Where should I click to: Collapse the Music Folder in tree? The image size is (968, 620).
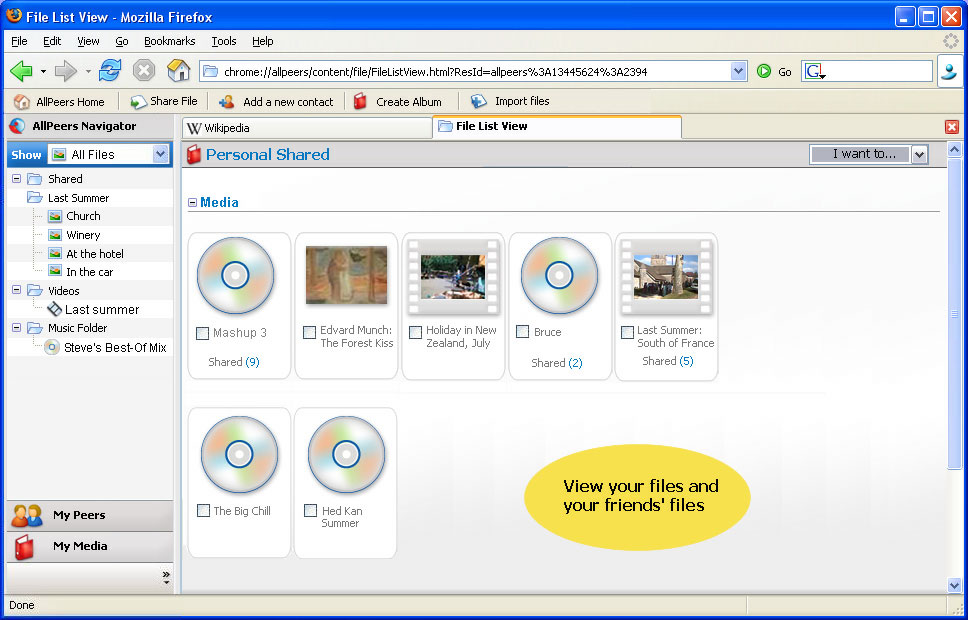pos(17,328)
